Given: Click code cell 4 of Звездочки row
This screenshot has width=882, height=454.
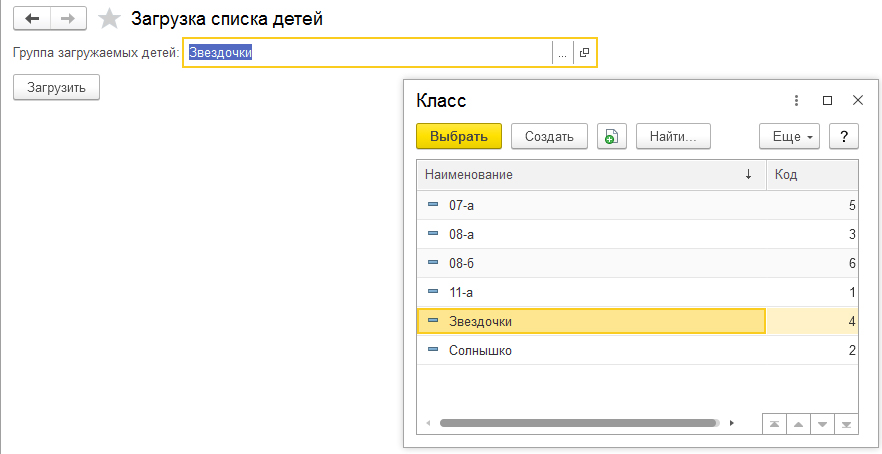Looking at the screenshot, I should [812, 321].
